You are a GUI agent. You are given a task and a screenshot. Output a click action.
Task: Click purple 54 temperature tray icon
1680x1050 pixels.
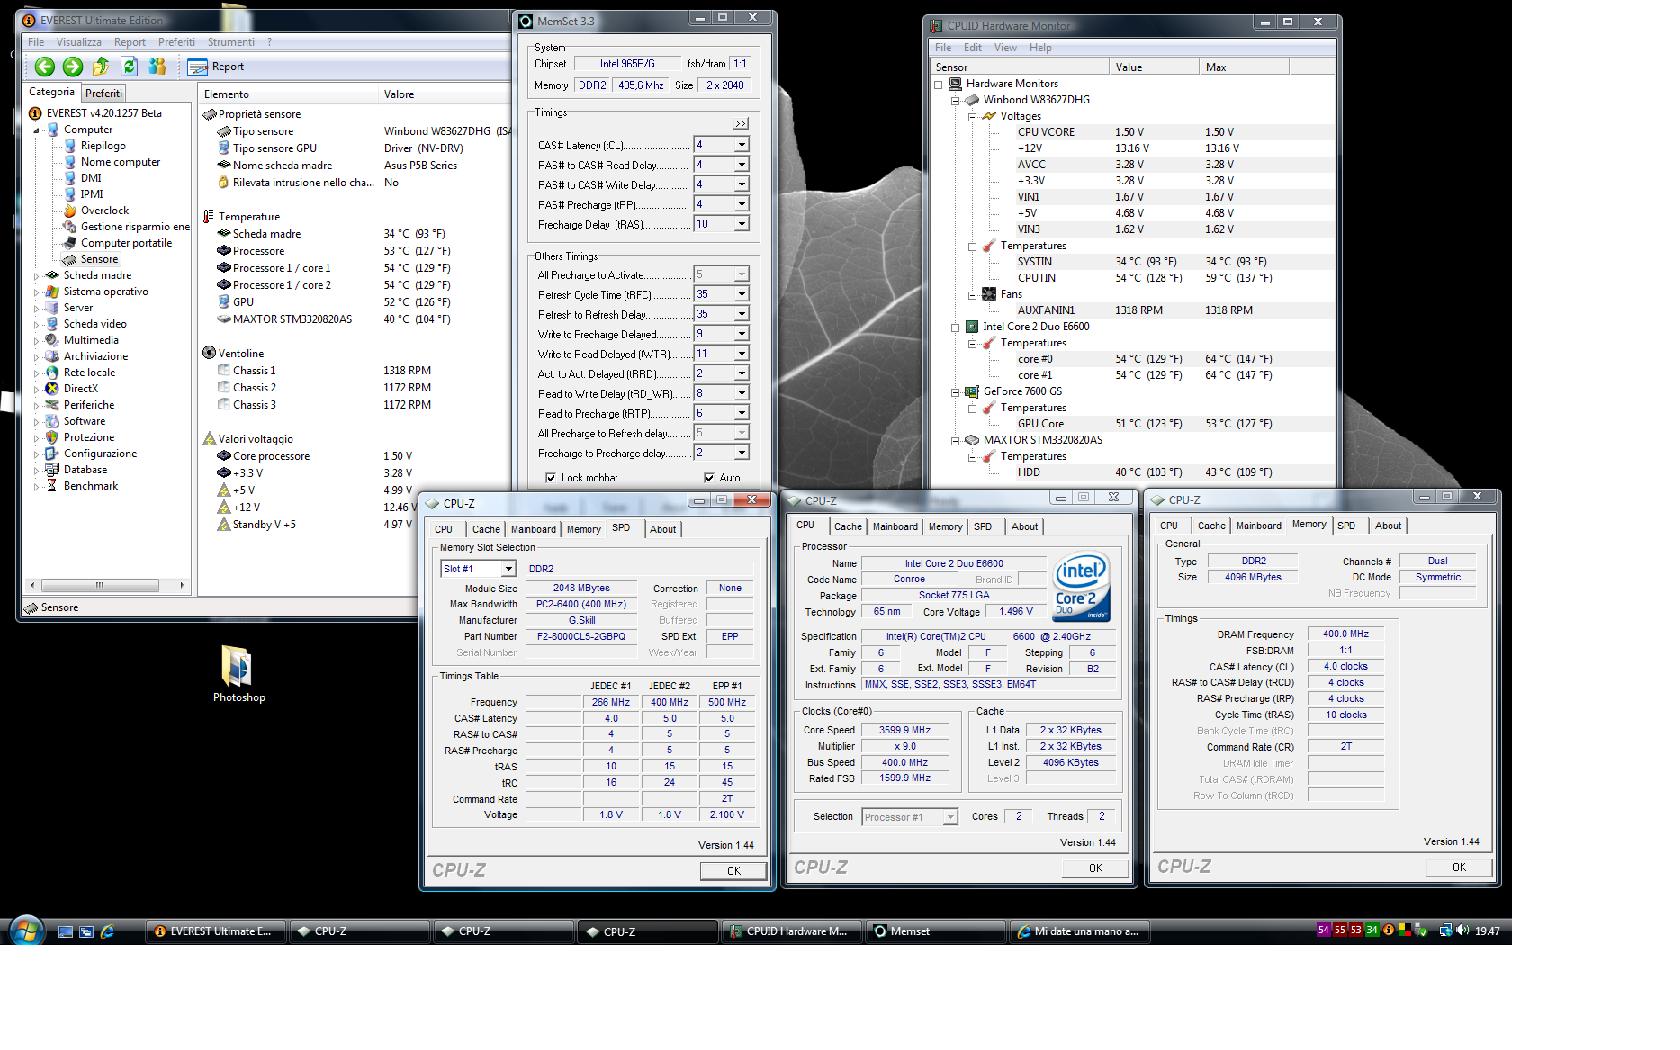1323,930
